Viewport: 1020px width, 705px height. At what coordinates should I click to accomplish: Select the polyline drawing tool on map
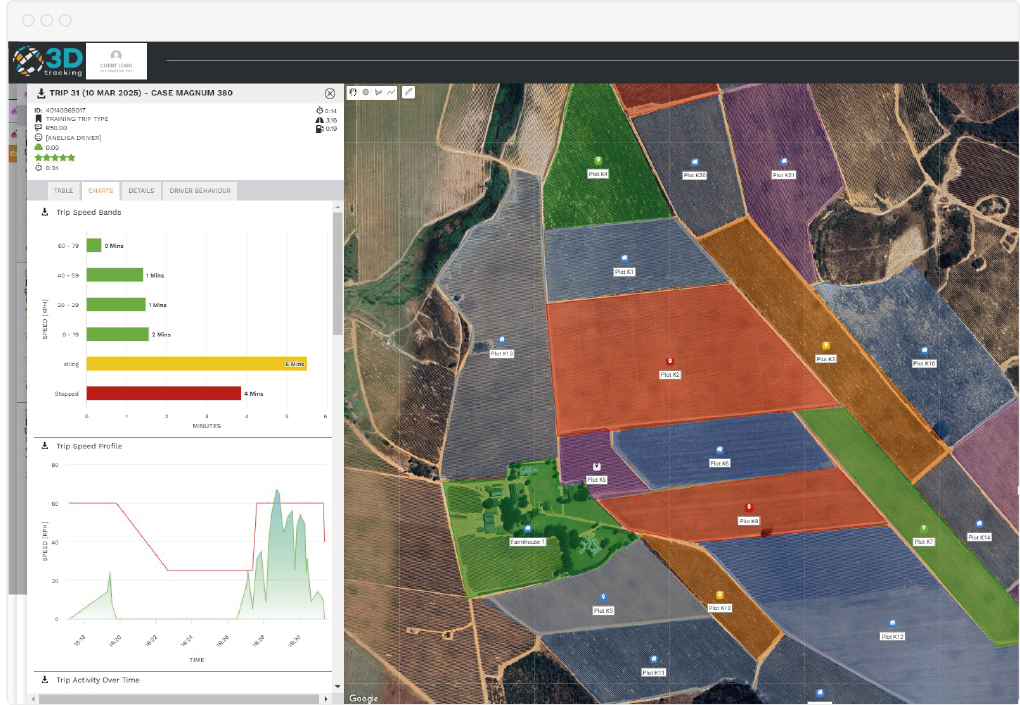pyautogui.click(x=391, y=92)
